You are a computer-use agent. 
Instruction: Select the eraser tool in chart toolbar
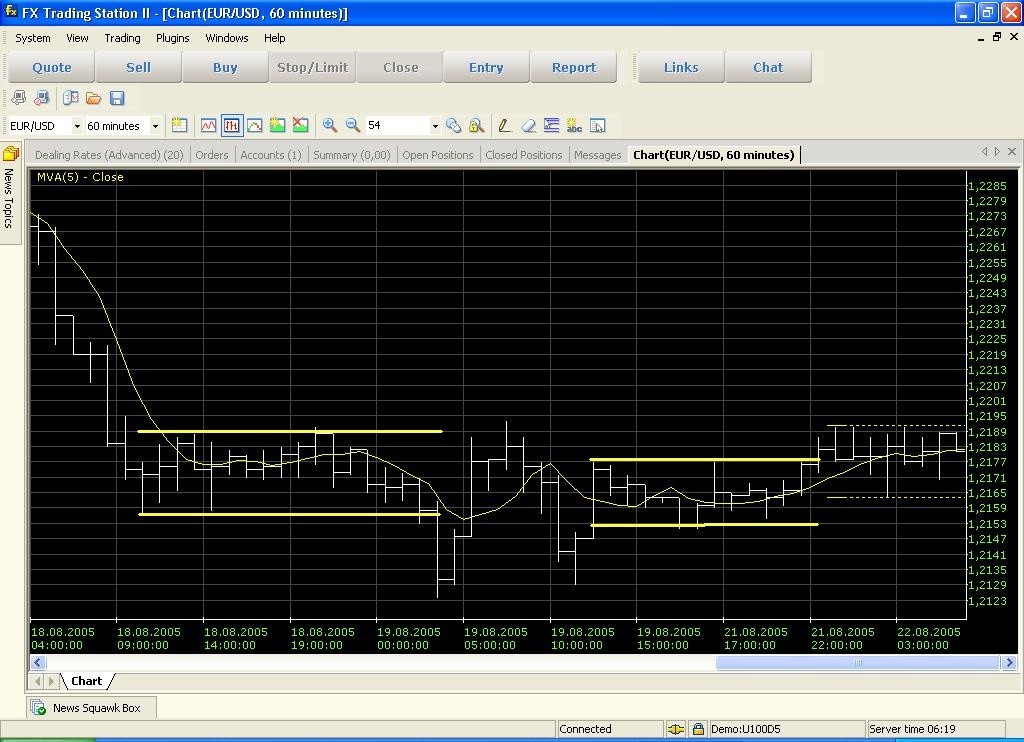point(528,125)
